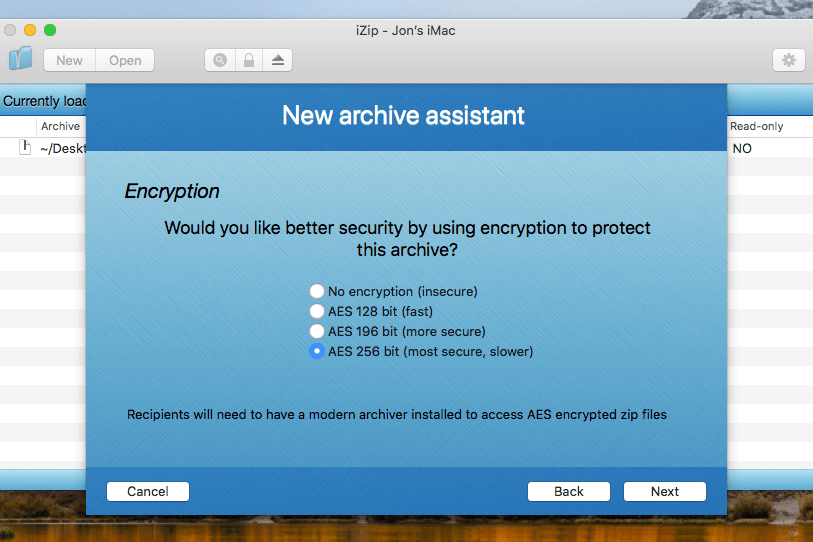Select AES 196 bit (more secure)
The height and width of the screenshot is (542, 813).
click(317, 331)
